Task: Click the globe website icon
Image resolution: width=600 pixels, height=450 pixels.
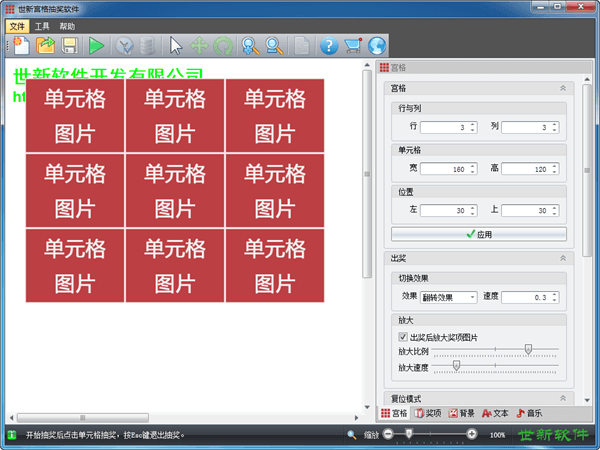Action: tap(376, 45)
